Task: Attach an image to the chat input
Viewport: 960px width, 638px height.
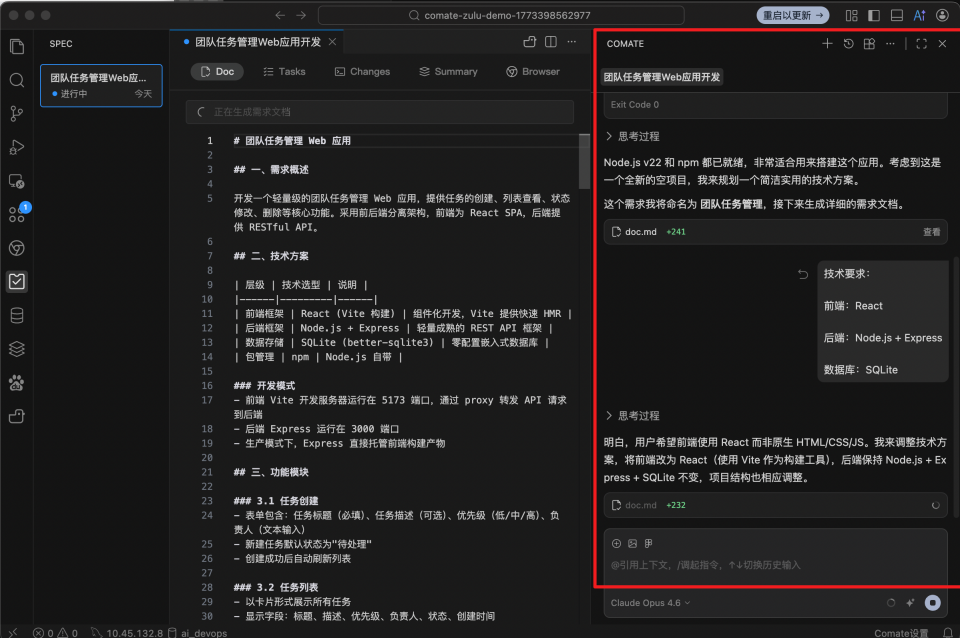Action: pos(632,543)
